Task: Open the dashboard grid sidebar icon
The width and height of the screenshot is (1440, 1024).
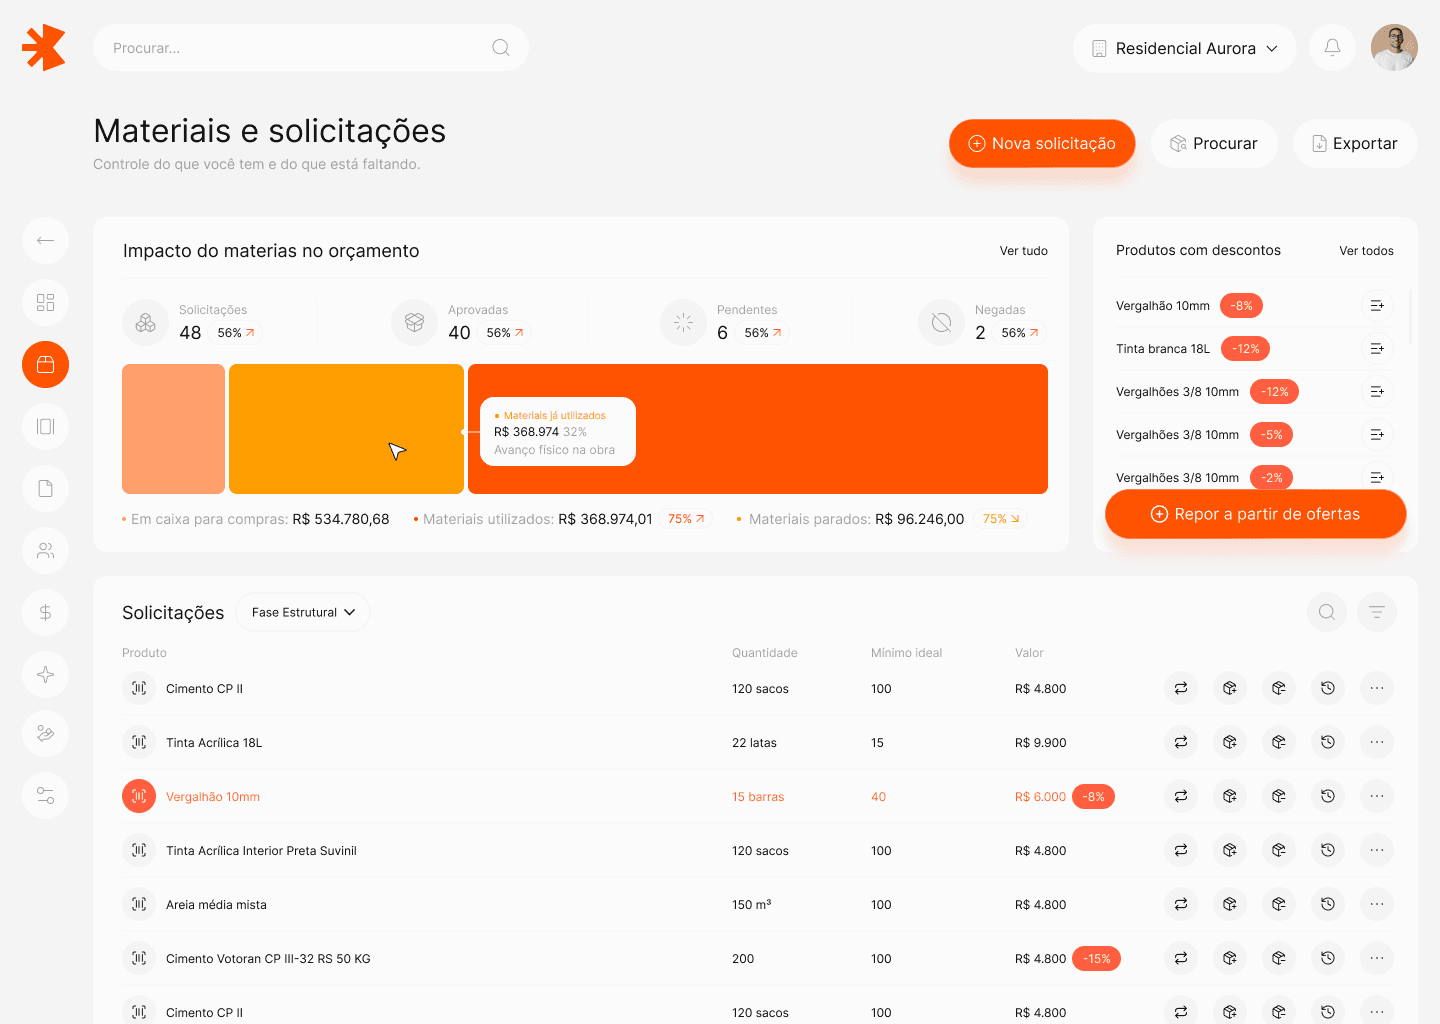Action: coord(45,302)
